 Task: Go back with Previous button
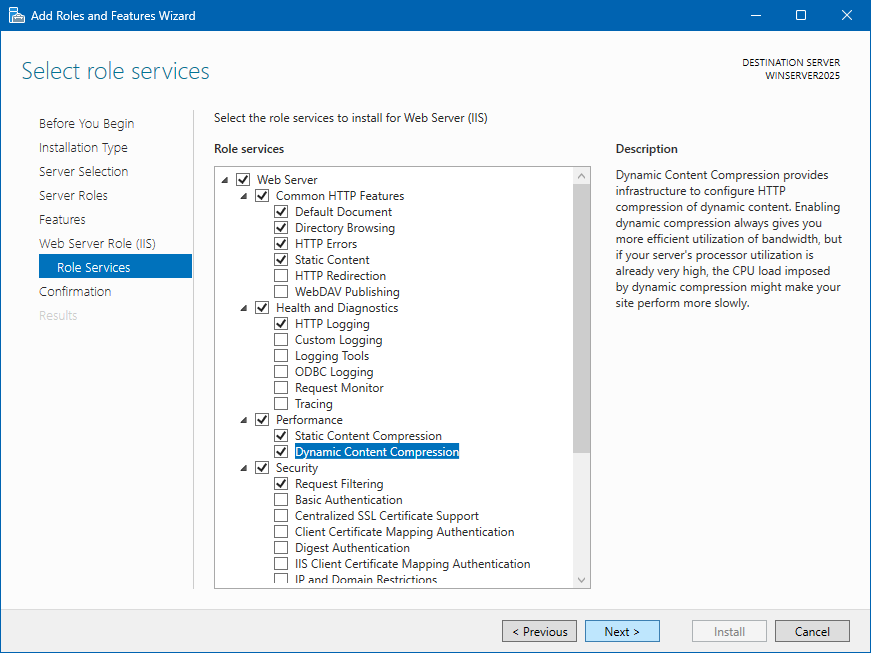coord(539,631)
